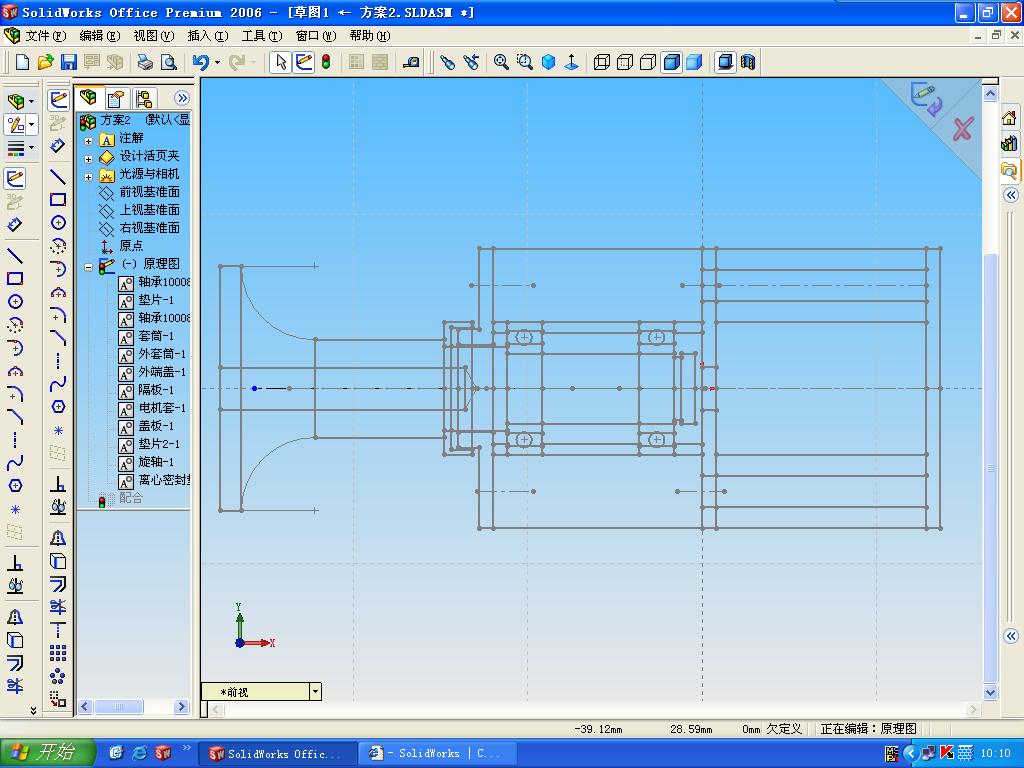This screenshot has height=768, width=1024.
Task: Click the graphics area vertical scrollbar down arrow
Action: tap(990, 692)
